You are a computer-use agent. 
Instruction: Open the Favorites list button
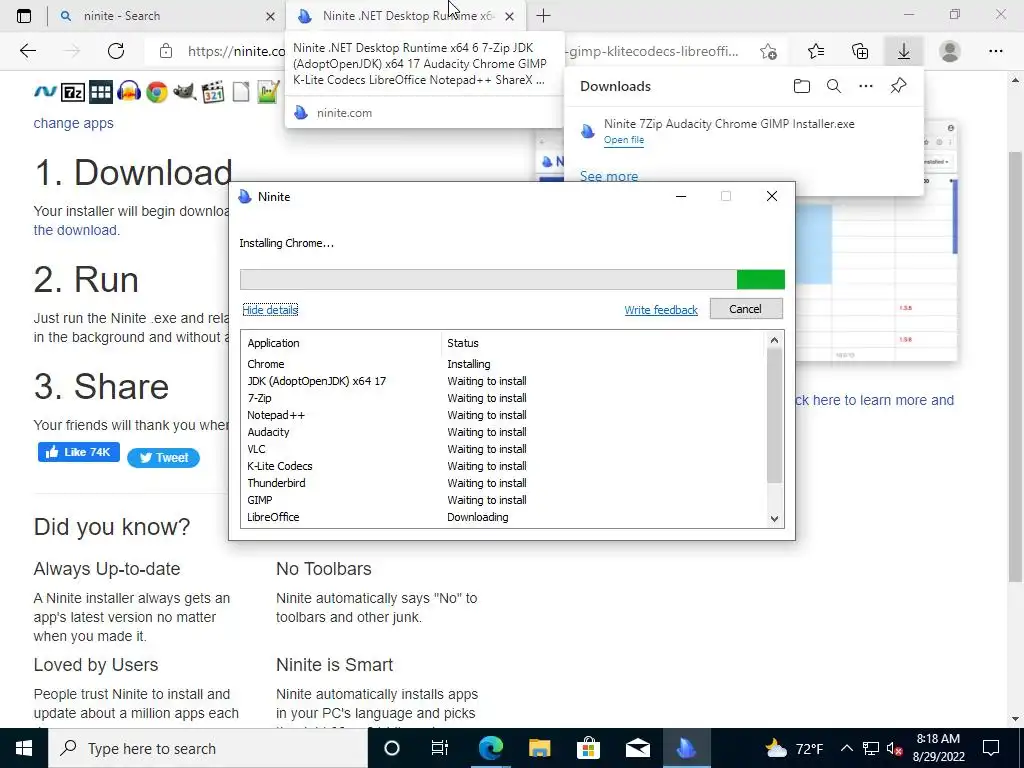pyautogui.click(x=816, y=51)
